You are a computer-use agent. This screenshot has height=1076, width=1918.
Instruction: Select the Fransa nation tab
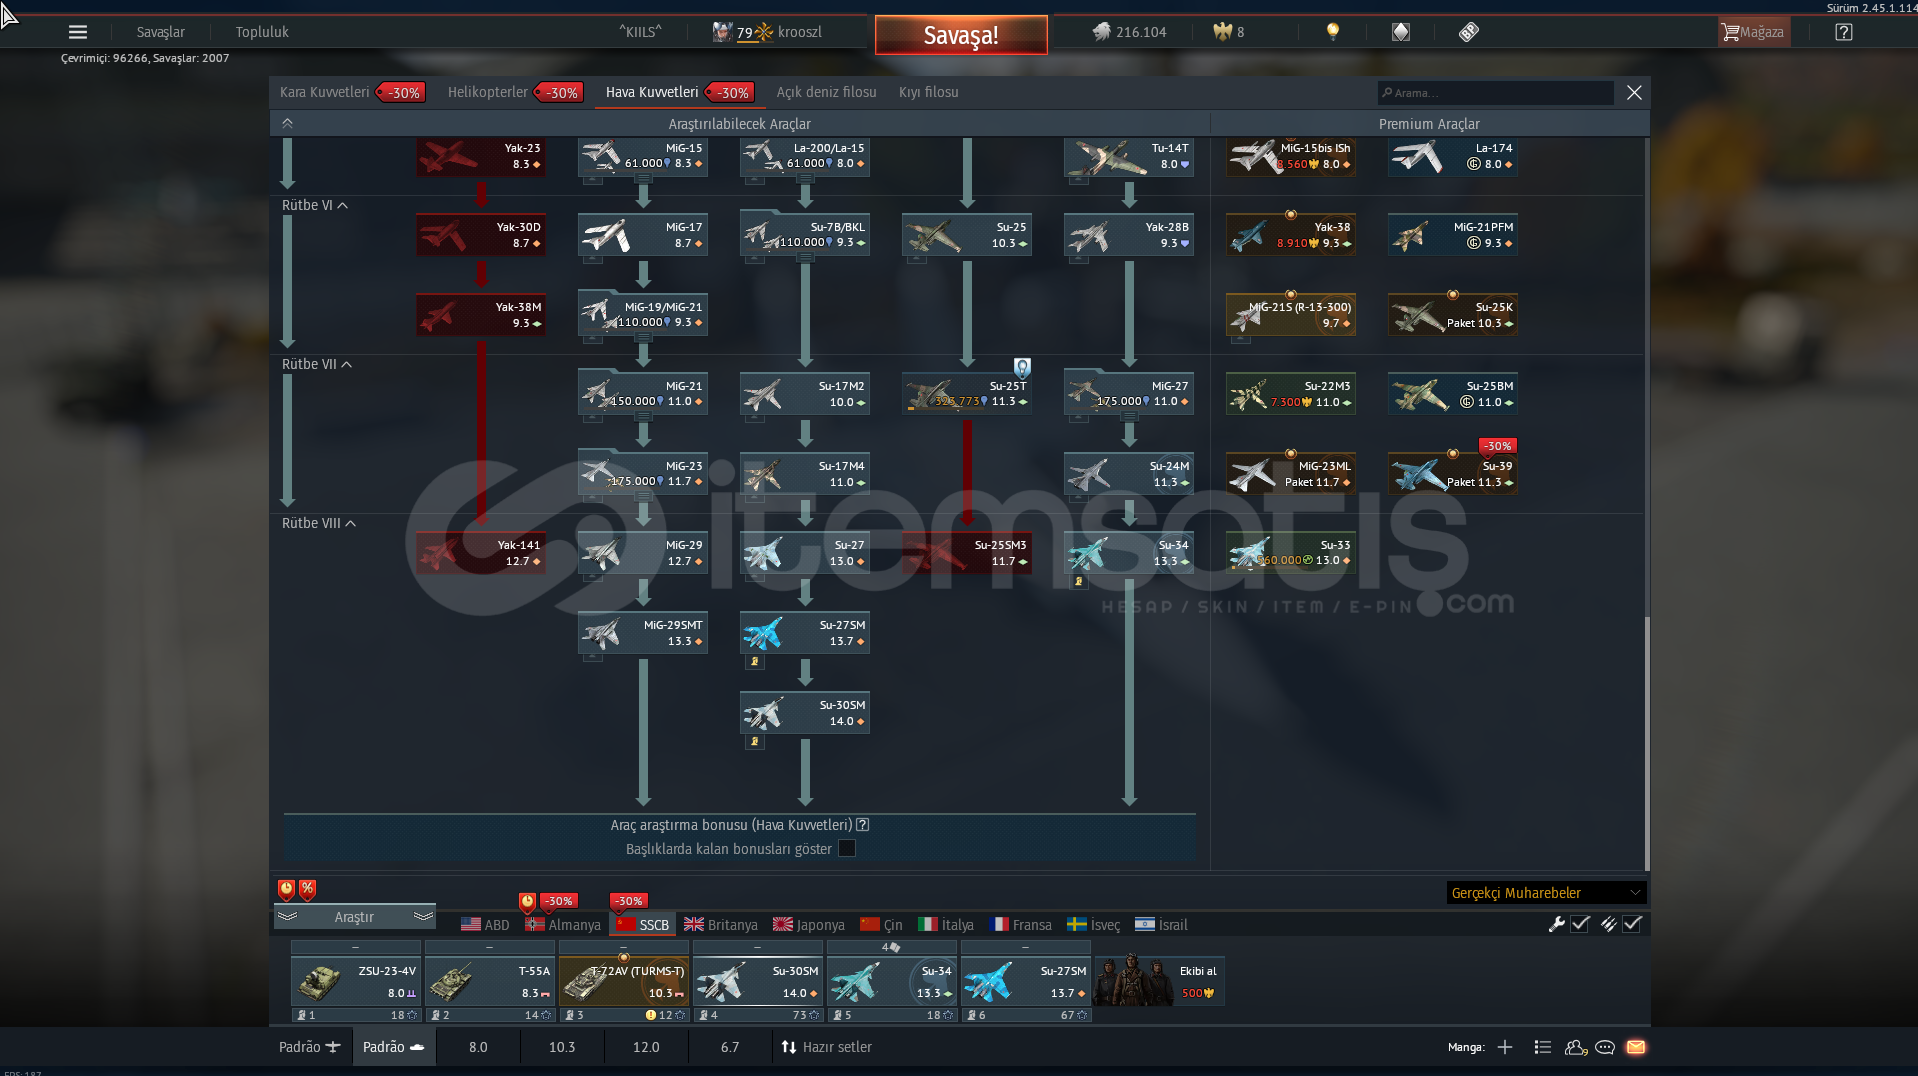point(1021,925)
